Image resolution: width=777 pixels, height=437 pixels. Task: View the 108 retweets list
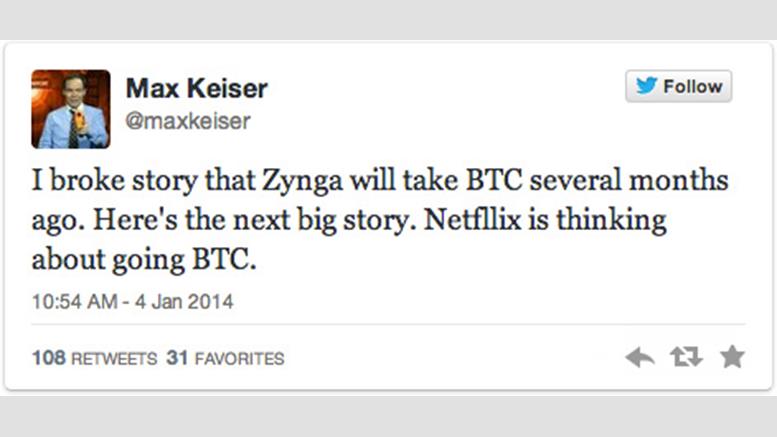point(92,358)
